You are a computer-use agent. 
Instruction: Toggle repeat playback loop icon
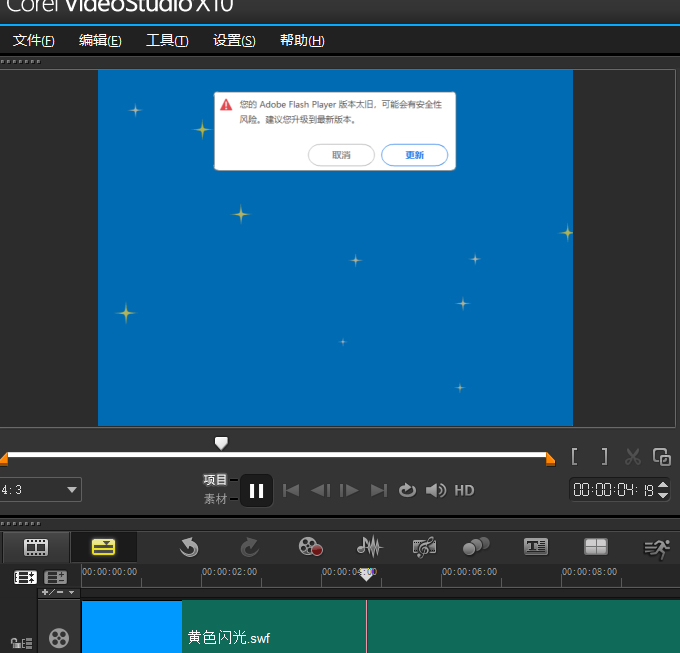coord(407,490)
